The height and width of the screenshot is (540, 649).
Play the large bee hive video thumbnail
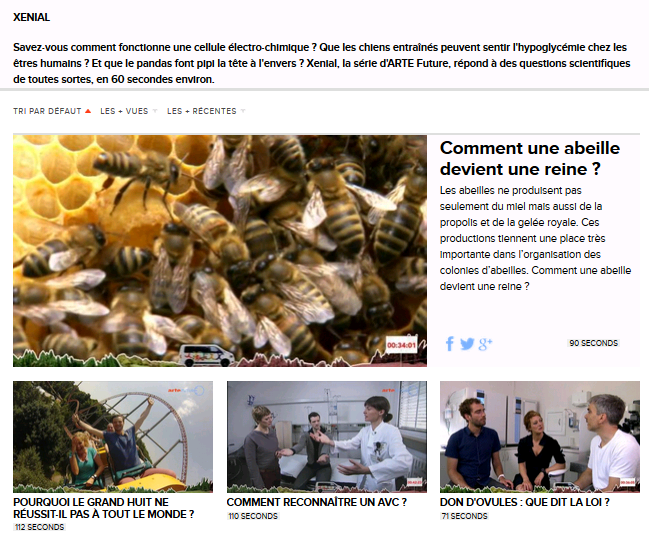click(x=220, y=251)
